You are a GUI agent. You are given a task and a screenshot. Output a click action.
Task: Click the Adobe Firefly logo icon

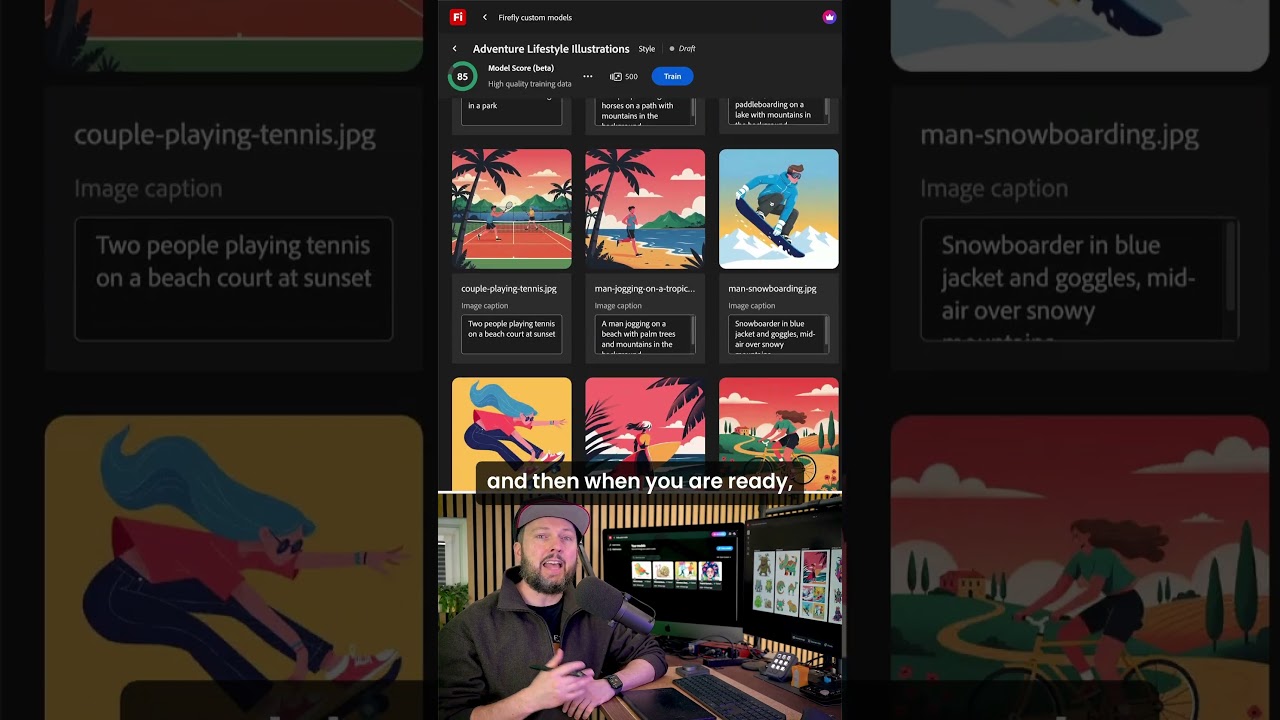tap(457, 17)
